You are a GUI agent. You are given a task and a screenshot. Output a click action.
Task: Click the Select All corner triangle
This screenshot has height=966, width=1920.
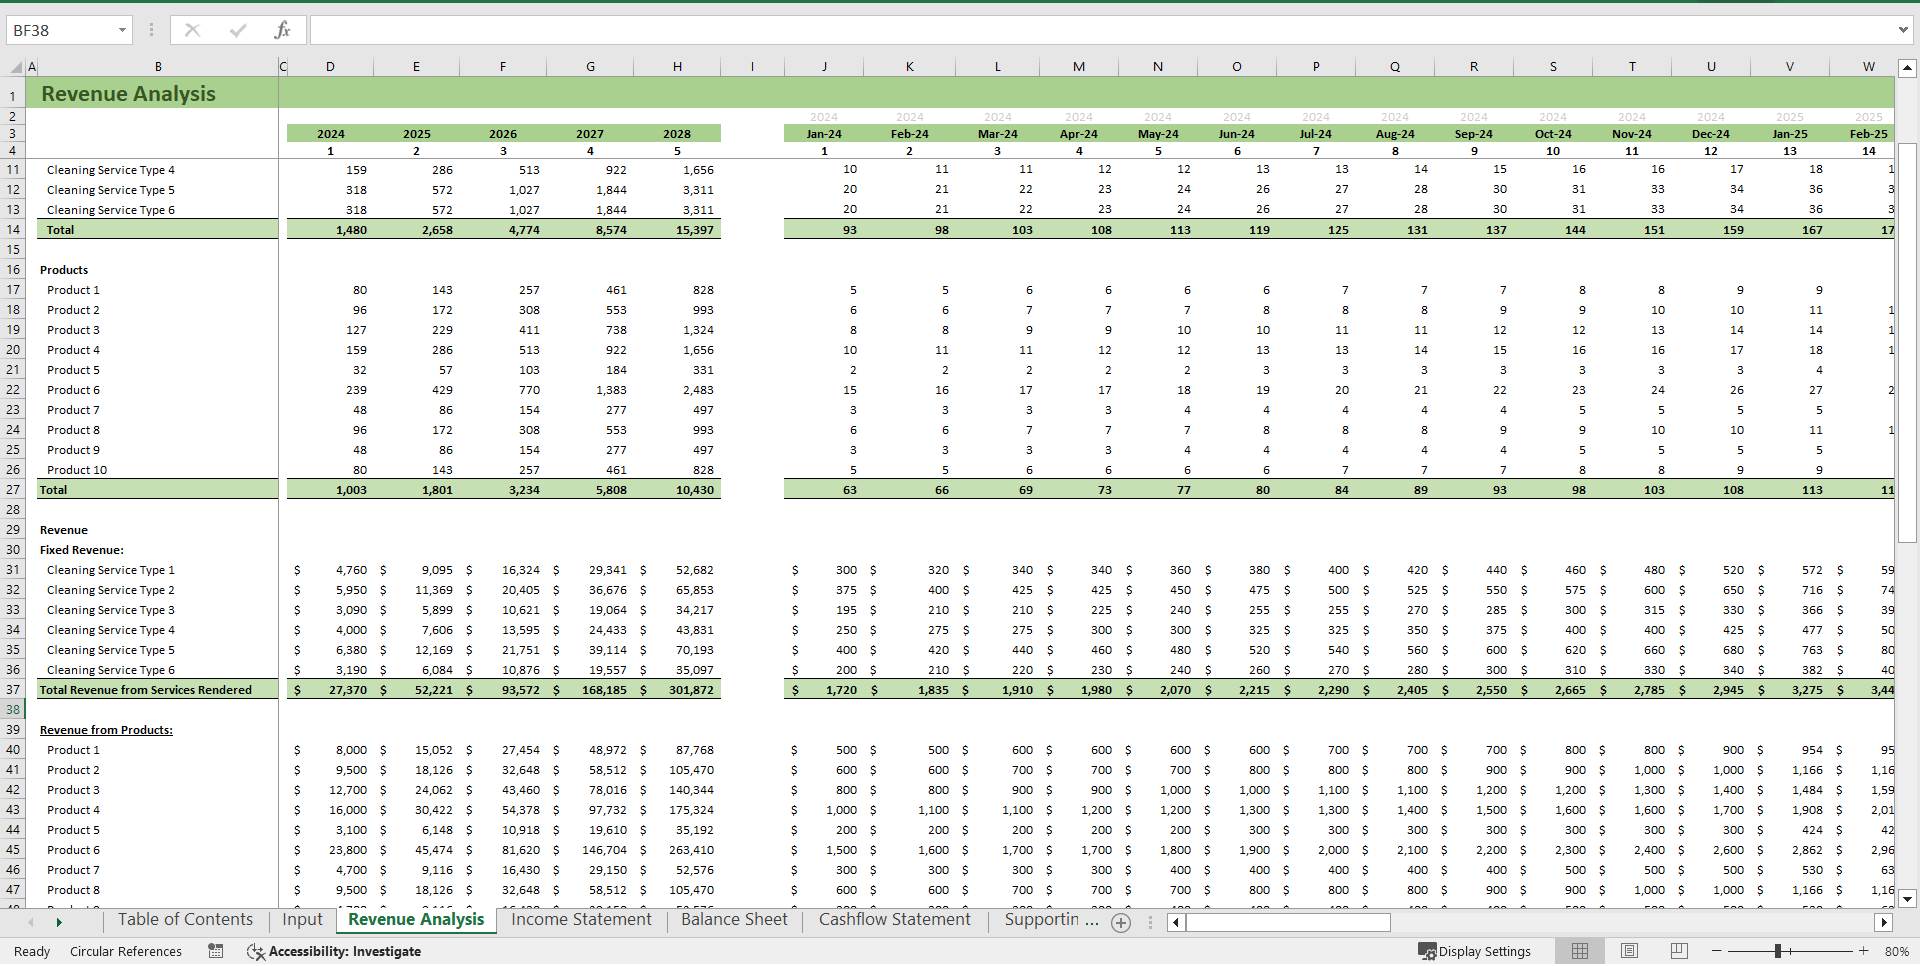pos(16,67)
